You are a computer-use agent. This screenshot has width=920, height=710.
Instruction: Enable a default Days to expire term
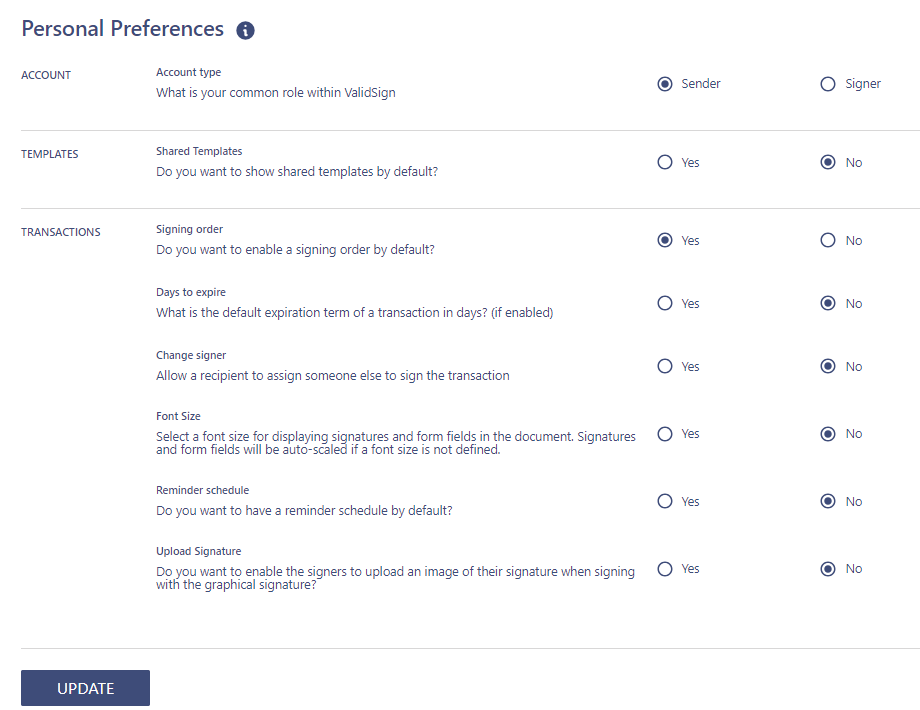665,303
